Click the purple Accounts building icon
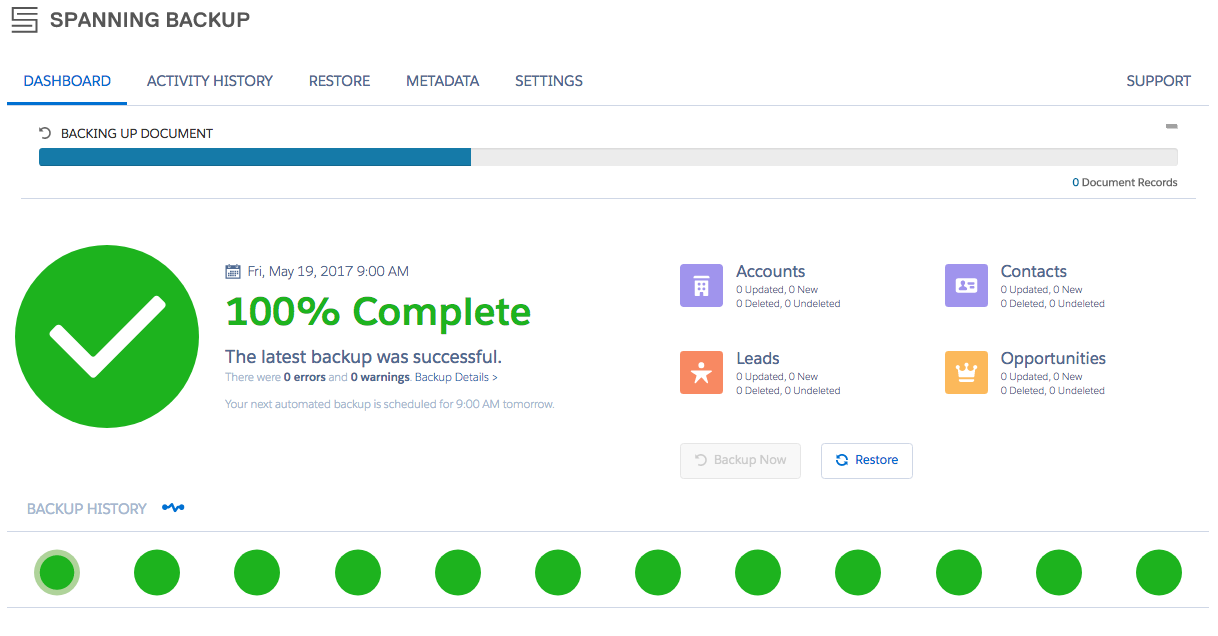Screen dimensions: 1218x636 click(x=701, y=285)
